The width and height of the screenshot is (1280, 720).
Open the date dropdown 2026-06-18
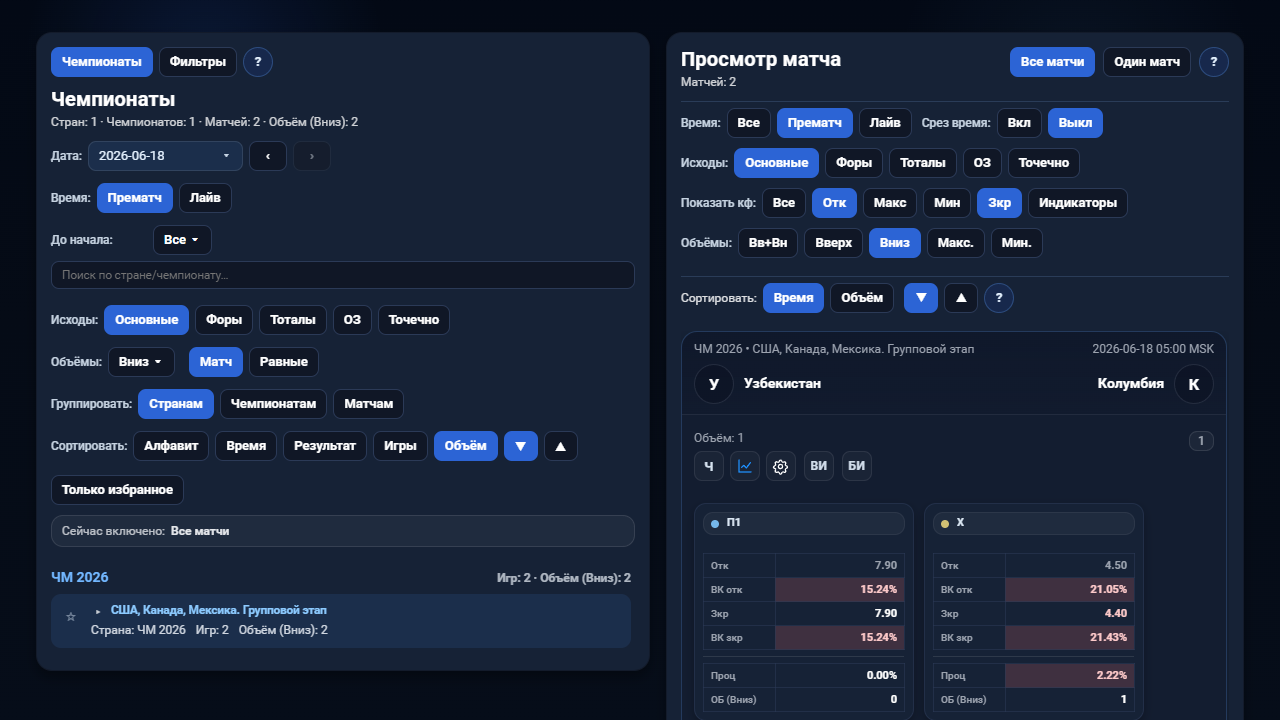(165, 156)
